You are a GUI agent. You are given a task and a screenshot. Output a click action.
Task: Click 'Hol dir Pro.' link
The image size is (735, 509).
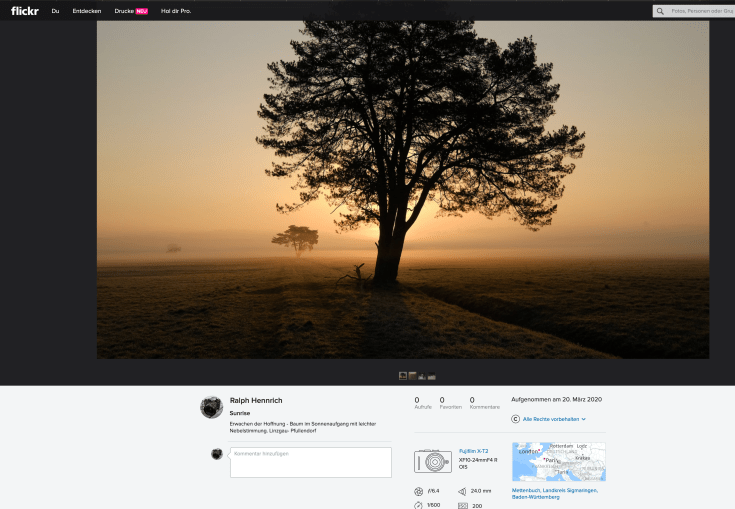[176, 11]
